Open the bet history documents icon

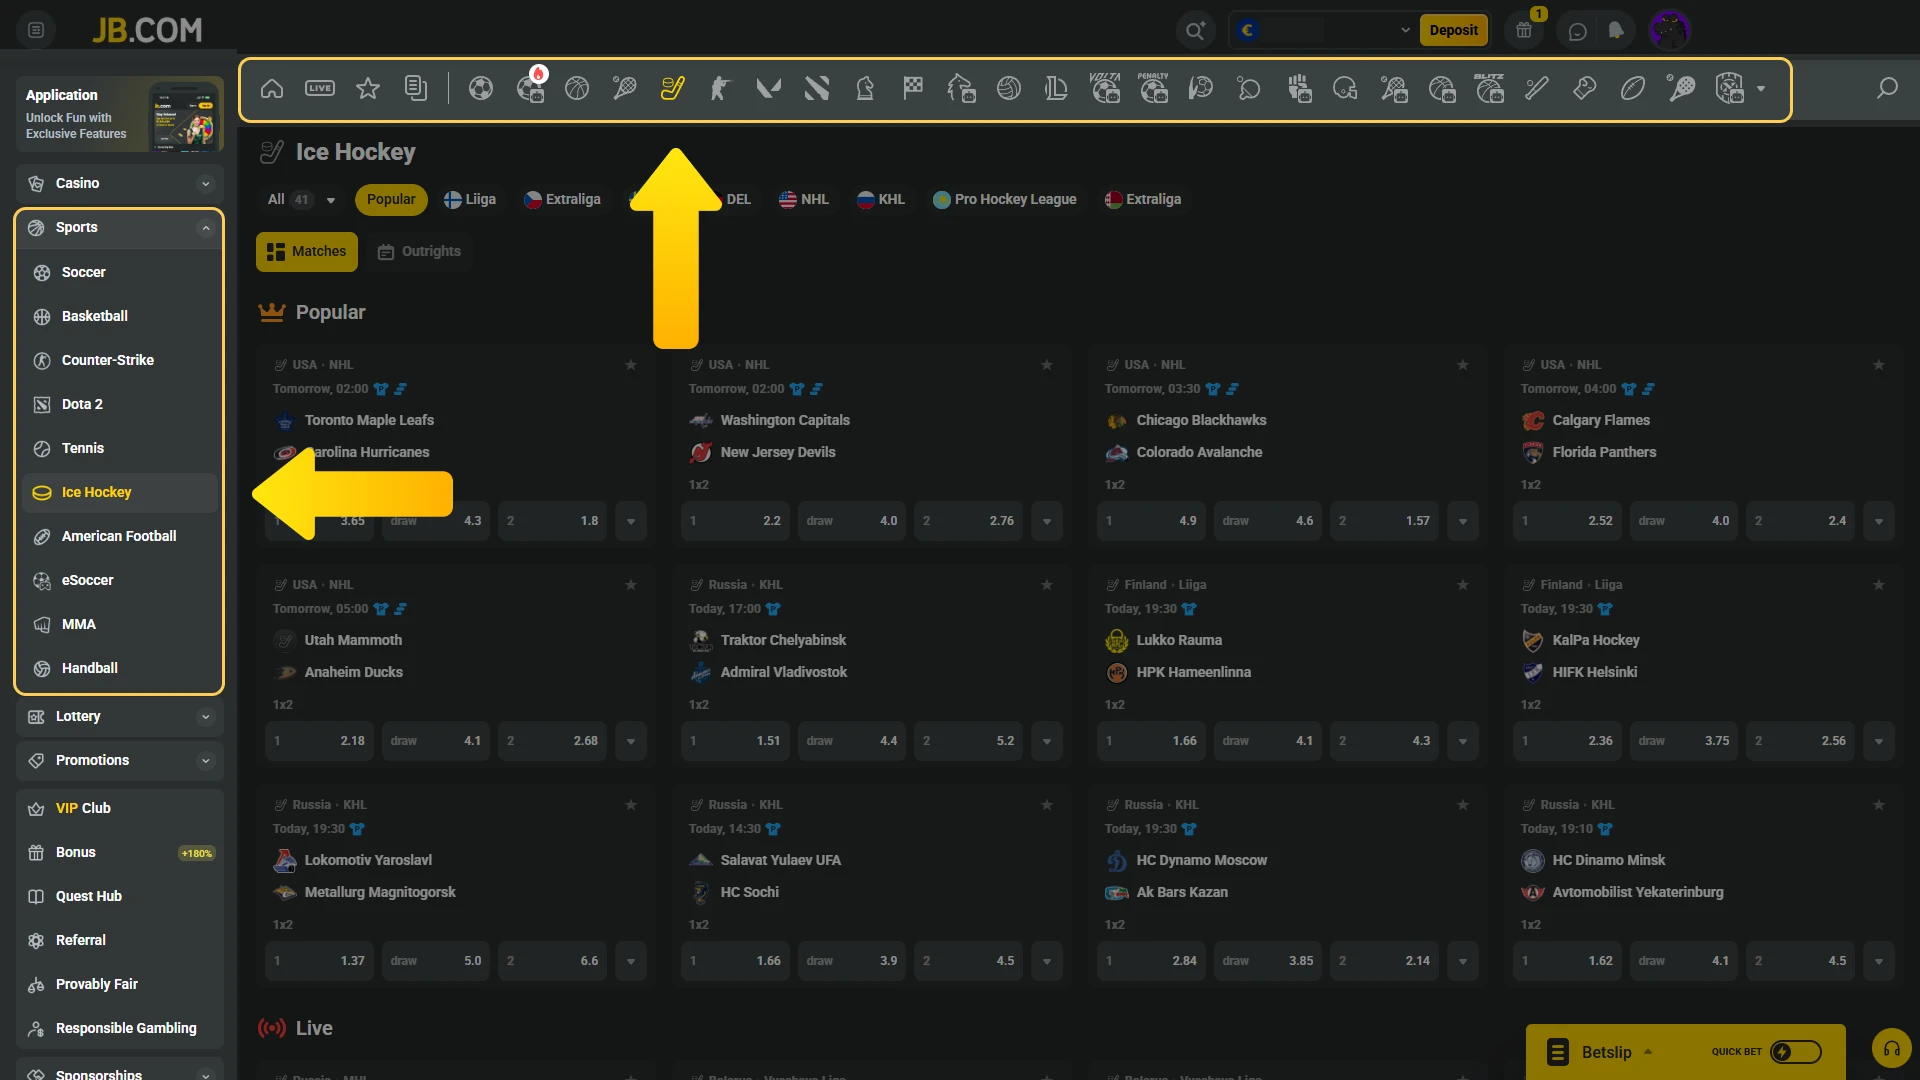[416, 89]
